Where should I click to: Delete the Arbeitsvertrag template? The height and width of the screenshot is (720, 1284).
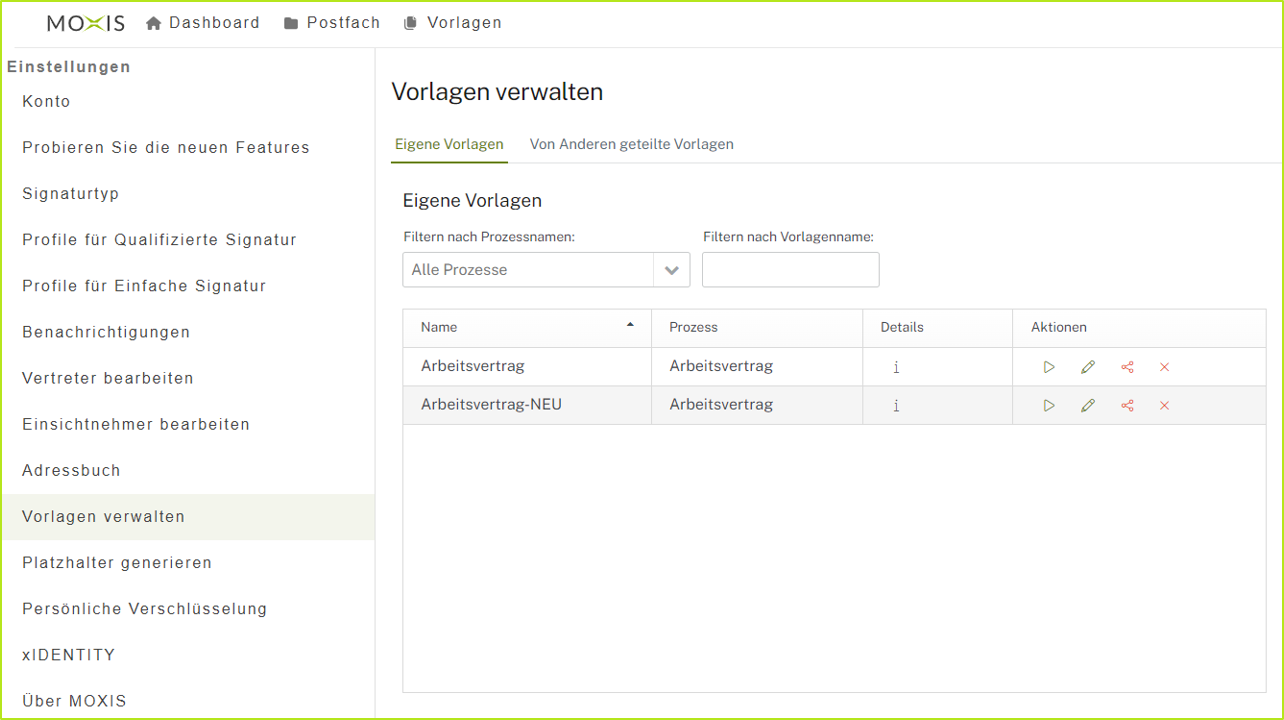click(x=1164, y=367)
